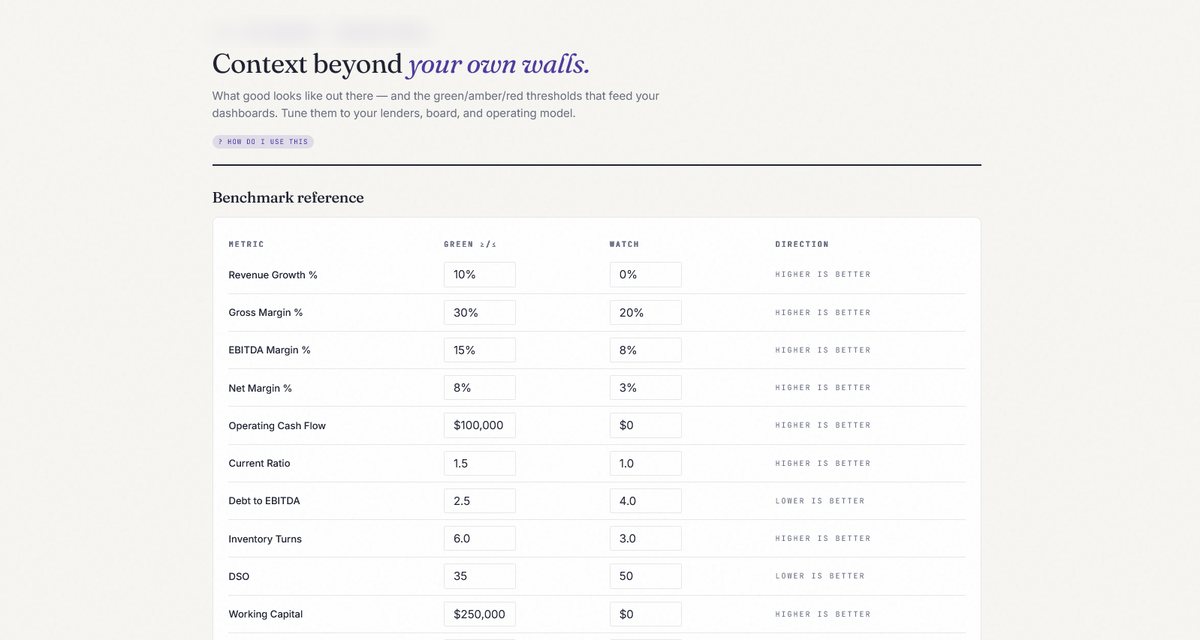Edit Debt to EBITDA green value 2.5
This screenshot has width=1200, height=640.
tap(480, 501)
